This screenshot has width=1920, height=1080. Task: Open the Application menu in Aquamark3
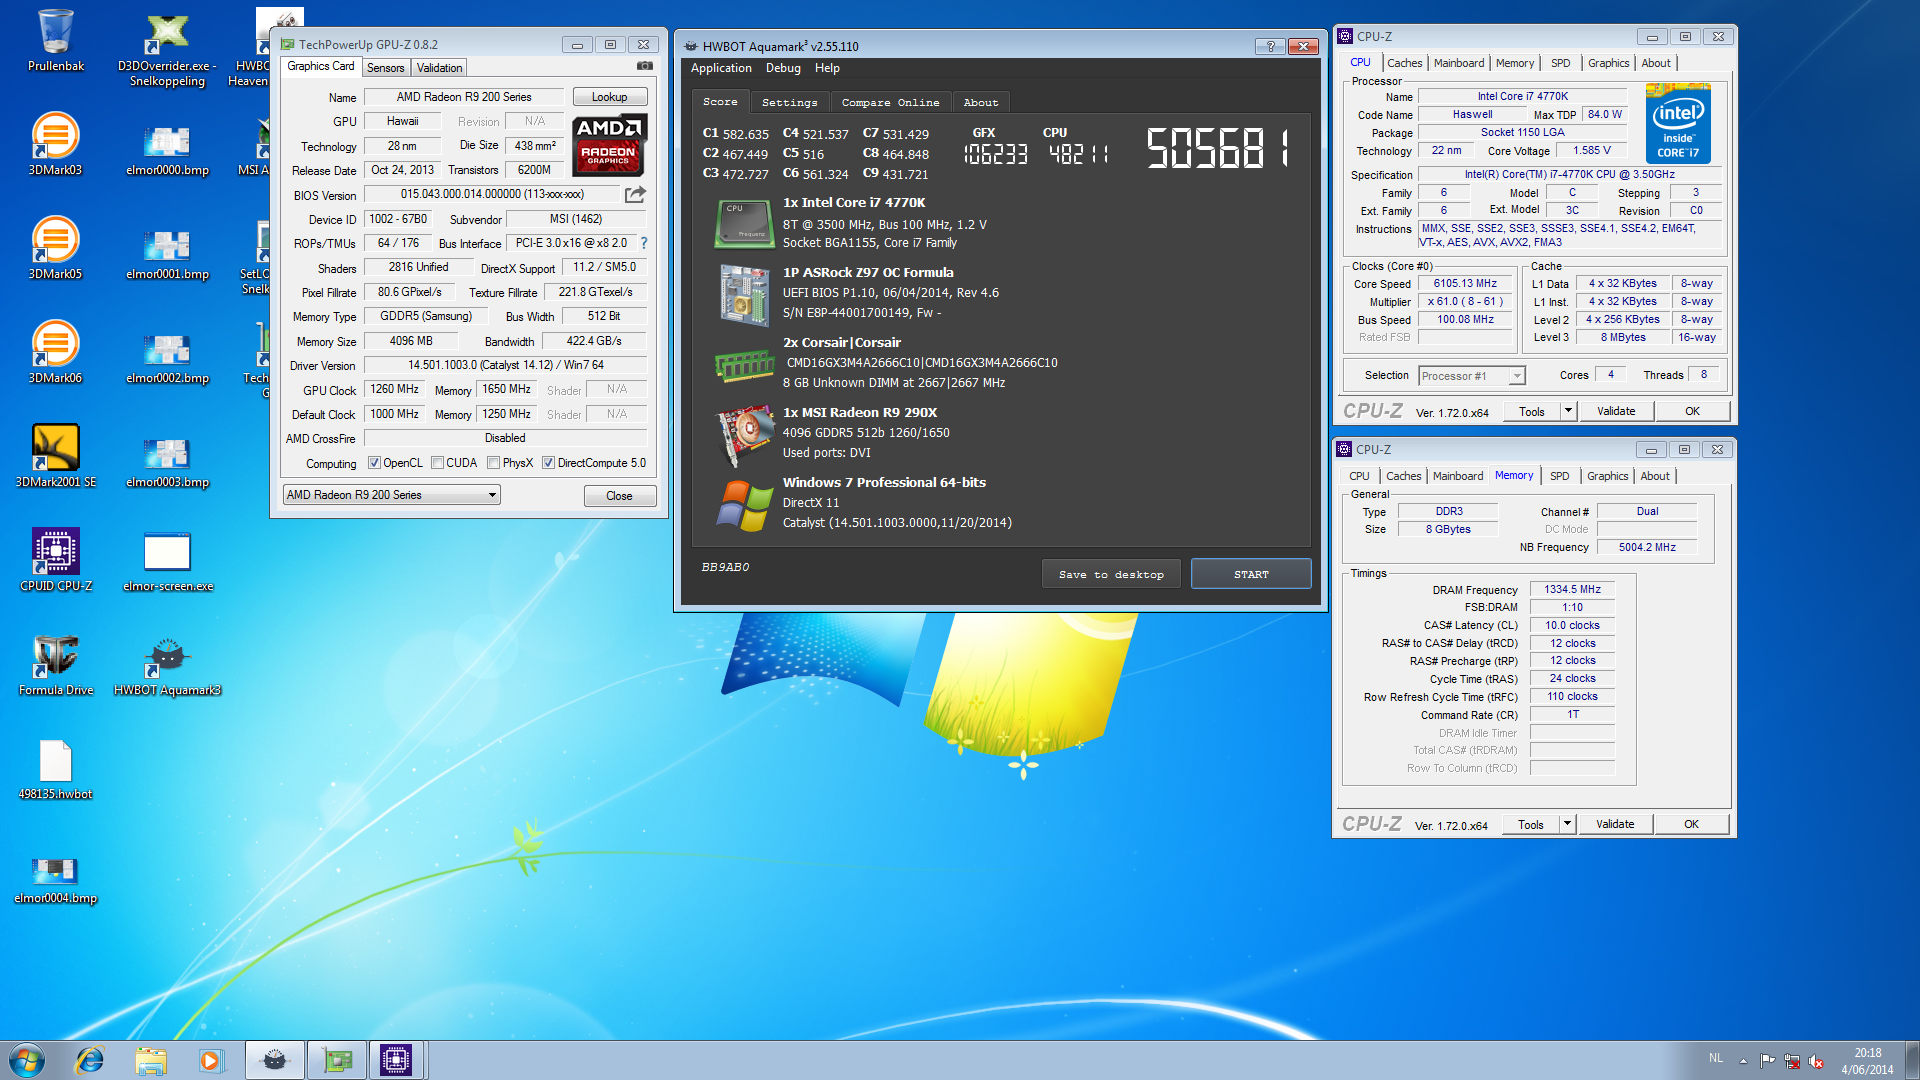(x=721, y=68)
